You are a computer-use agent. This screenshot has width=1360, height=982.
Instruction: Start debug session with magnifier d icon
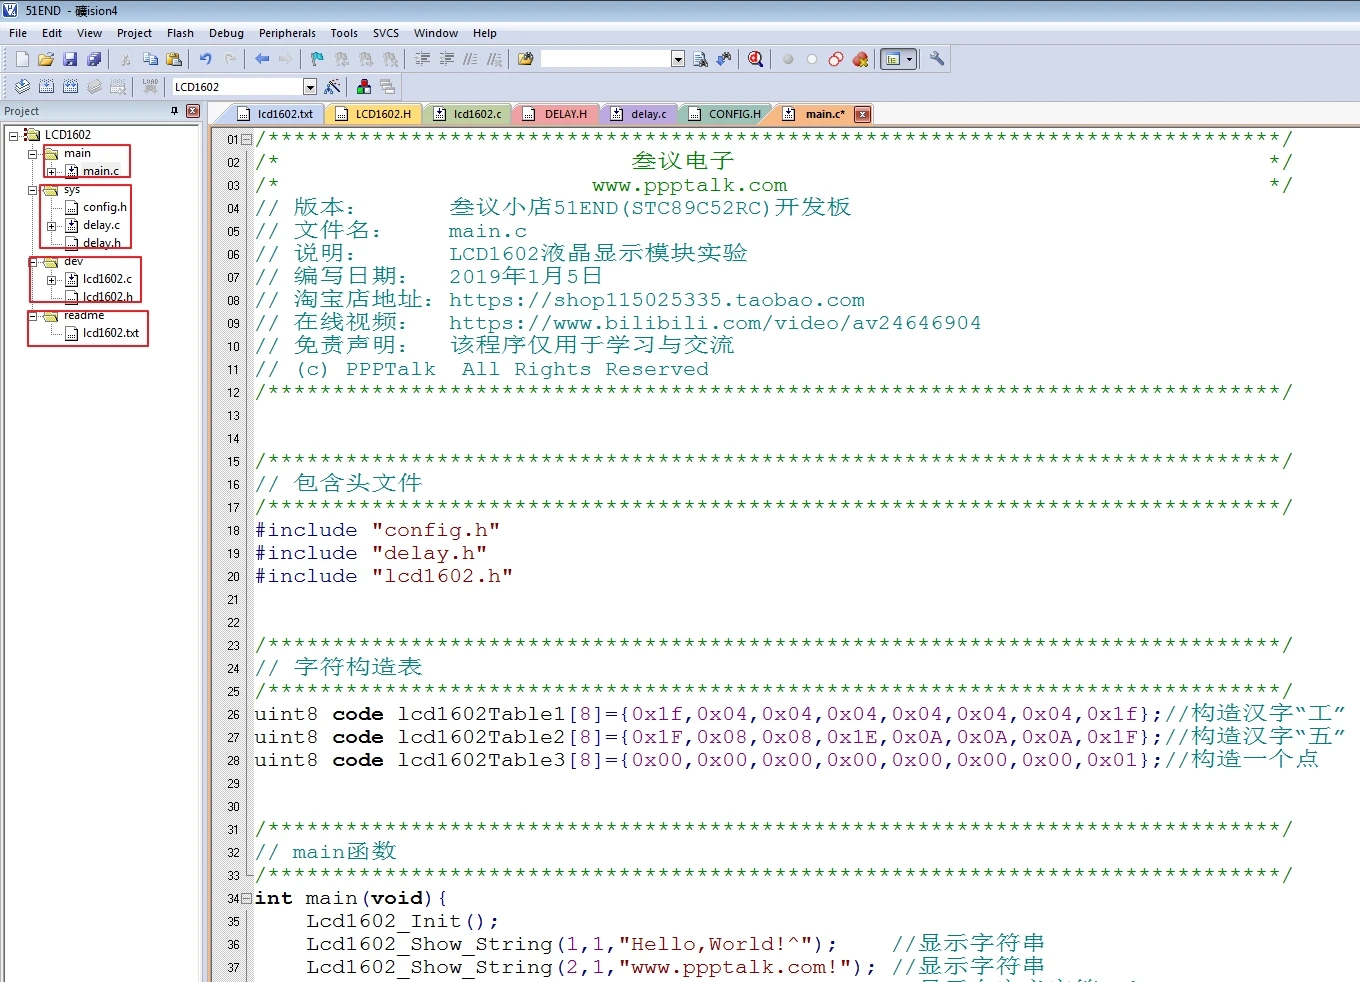756,59
